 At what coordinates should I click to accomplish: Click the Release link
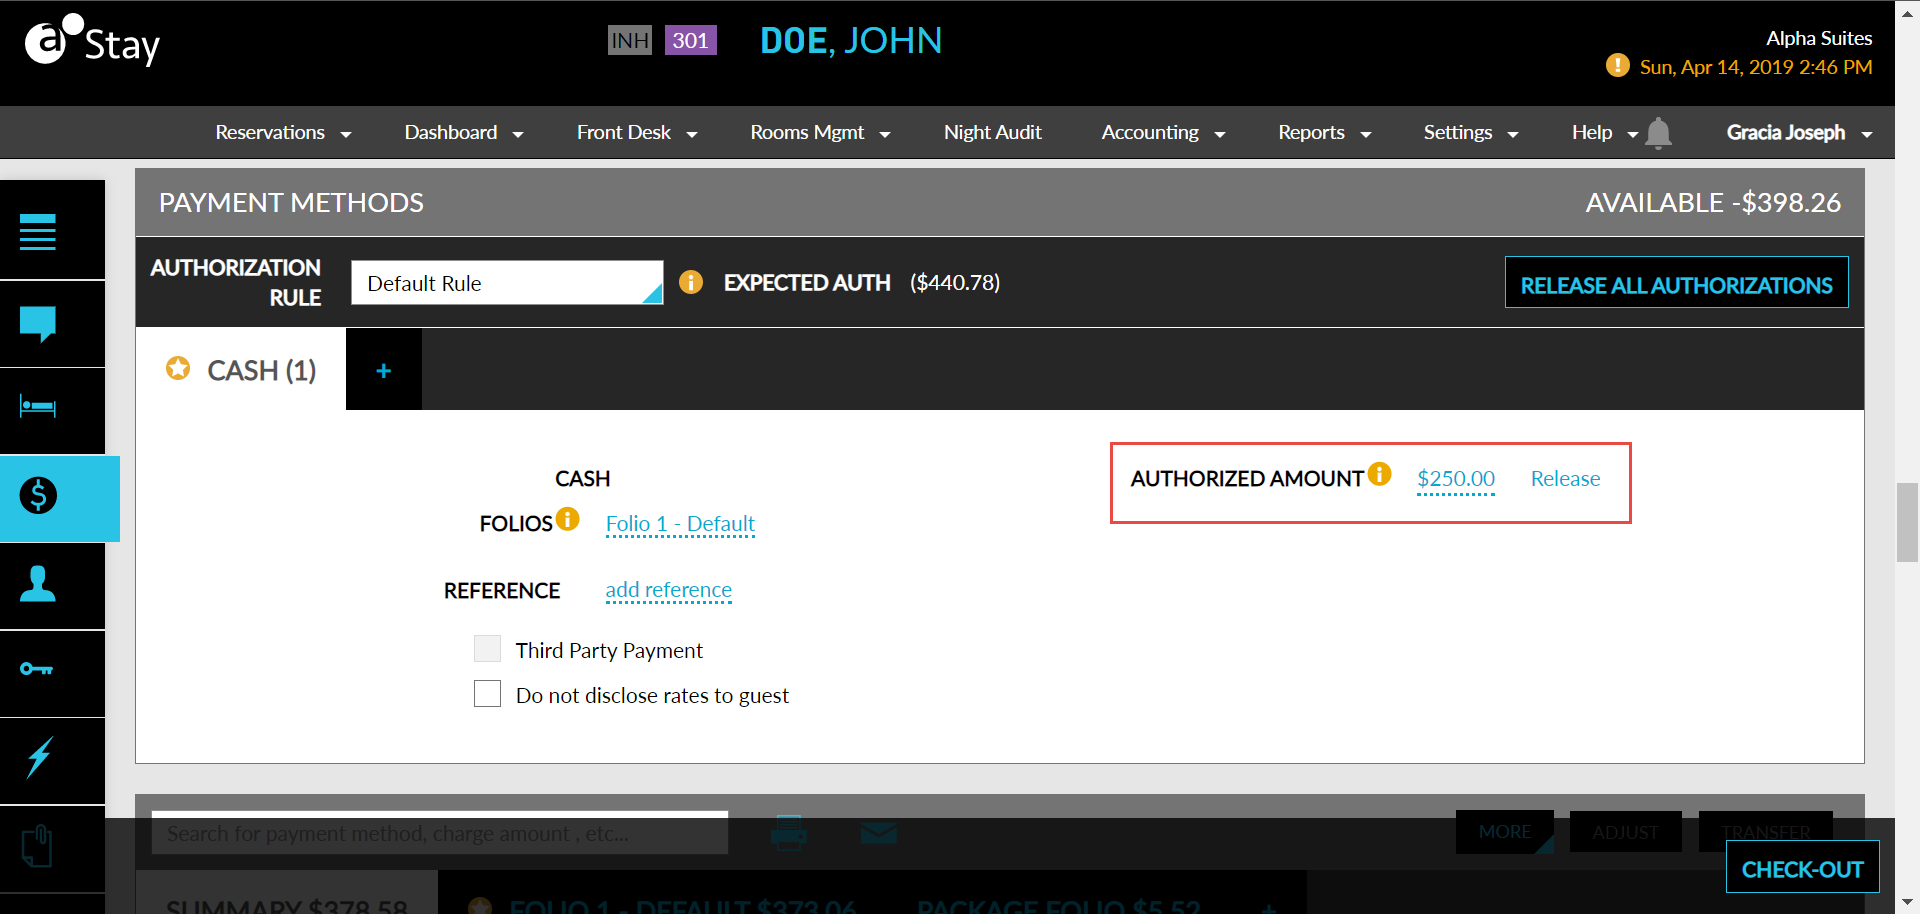tap(1565, 479)
